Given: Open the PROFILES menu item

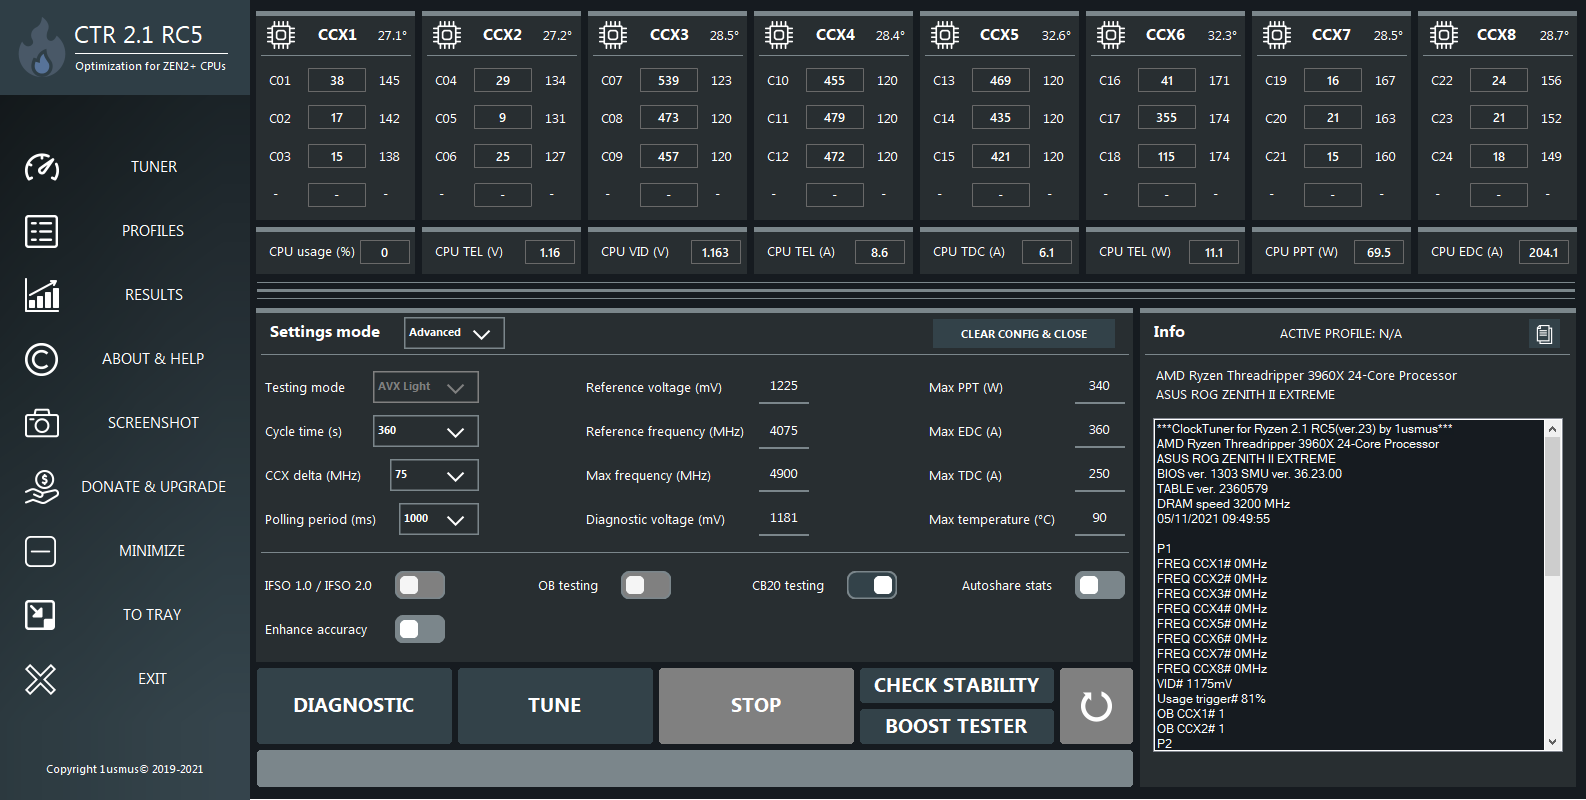Looking at the screenshot, I should click(x=153, y=231).
